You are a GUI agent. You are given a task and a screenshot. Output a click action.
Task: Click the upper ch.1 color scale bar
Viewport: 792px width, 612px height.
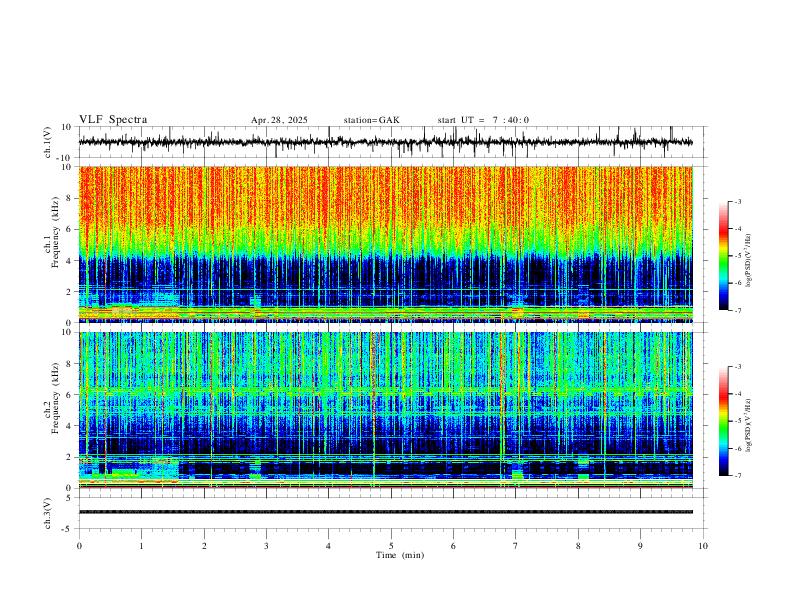pos(724,256)
